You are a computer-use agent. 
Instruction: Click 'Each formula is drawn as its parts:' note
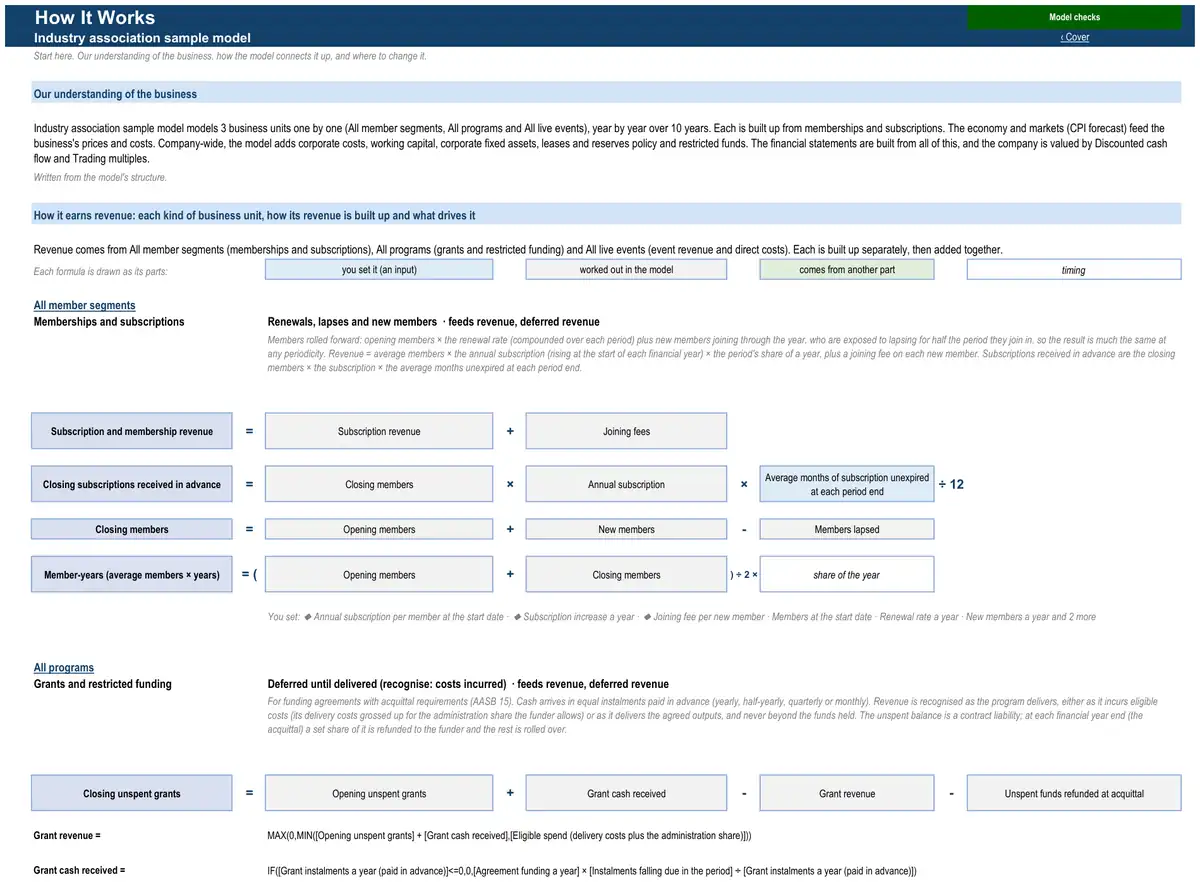pyautogui.click(x=100, y=271)
